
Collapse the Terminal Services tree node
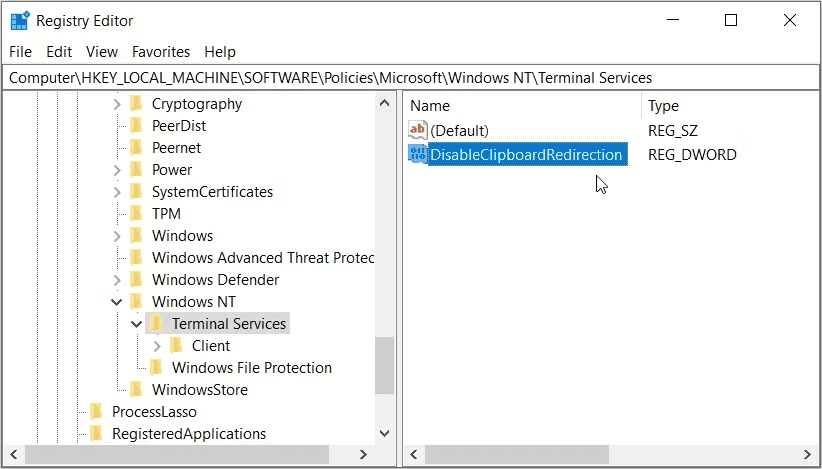137,324
